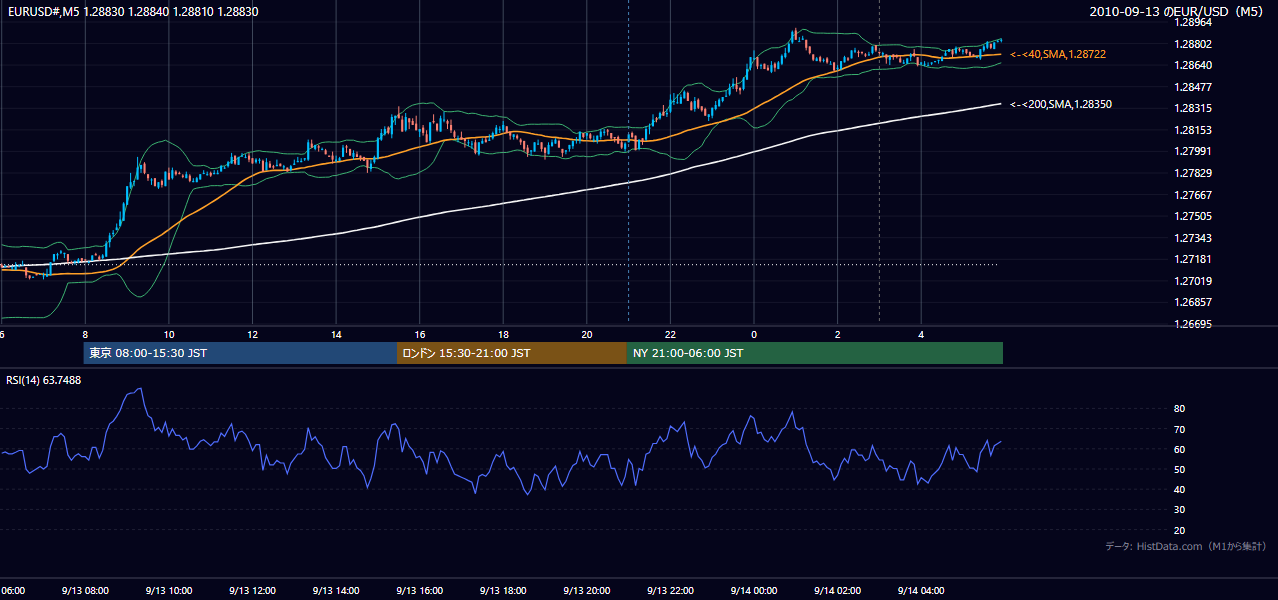Image resolution: width=1278 pixels, height=600 pixels.
Task: Click the white 200 SMA 1.28350 label
Action: tap(1061, 104)
